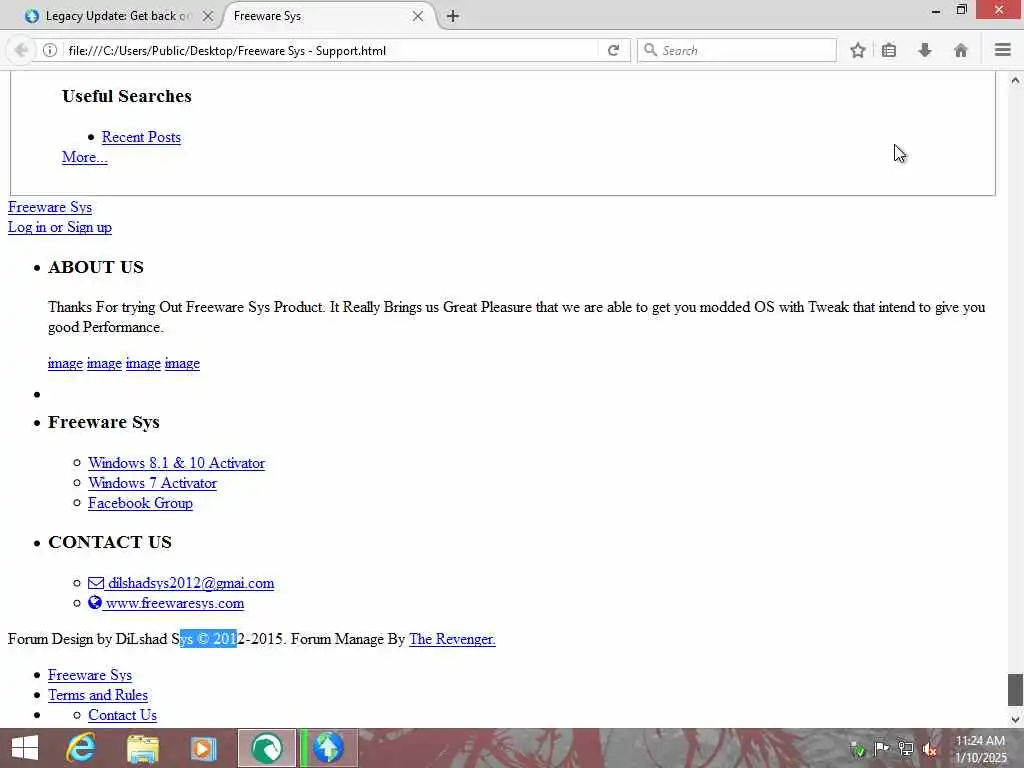Click the CONTACT US heading
1024x768 pixels.
(x=110, y=542)
